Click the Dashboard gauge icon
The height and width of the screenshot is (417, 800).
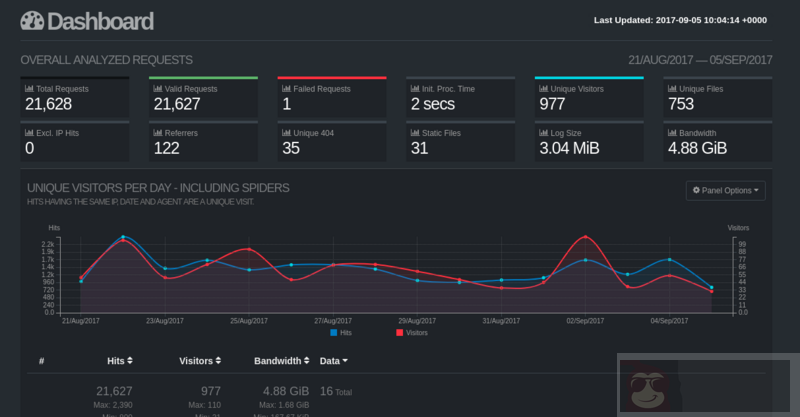(x=32, y=21)
